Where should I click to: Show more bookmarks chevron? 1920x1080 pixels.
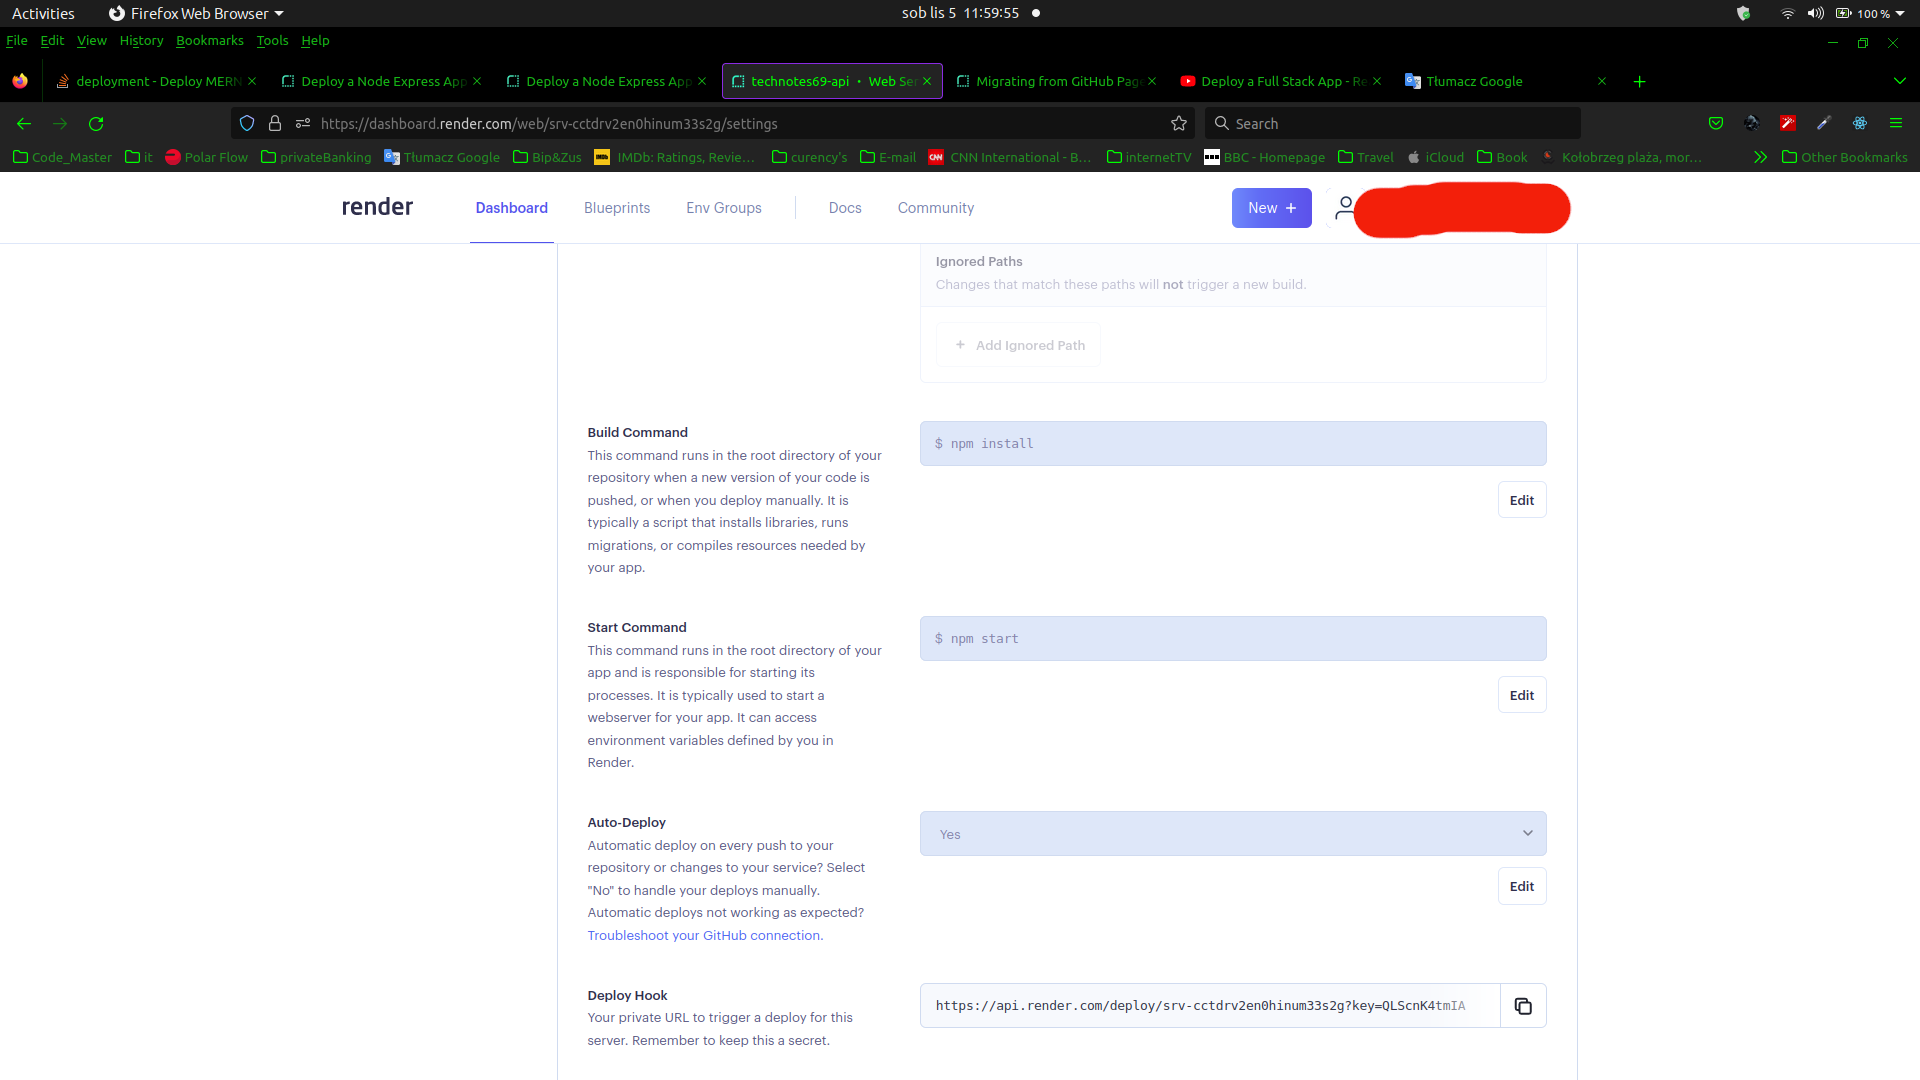(1760, 157)
